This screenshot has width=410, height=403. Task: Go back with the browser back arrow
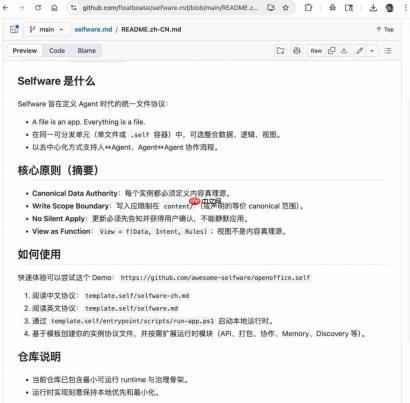[x=6, y=7]
